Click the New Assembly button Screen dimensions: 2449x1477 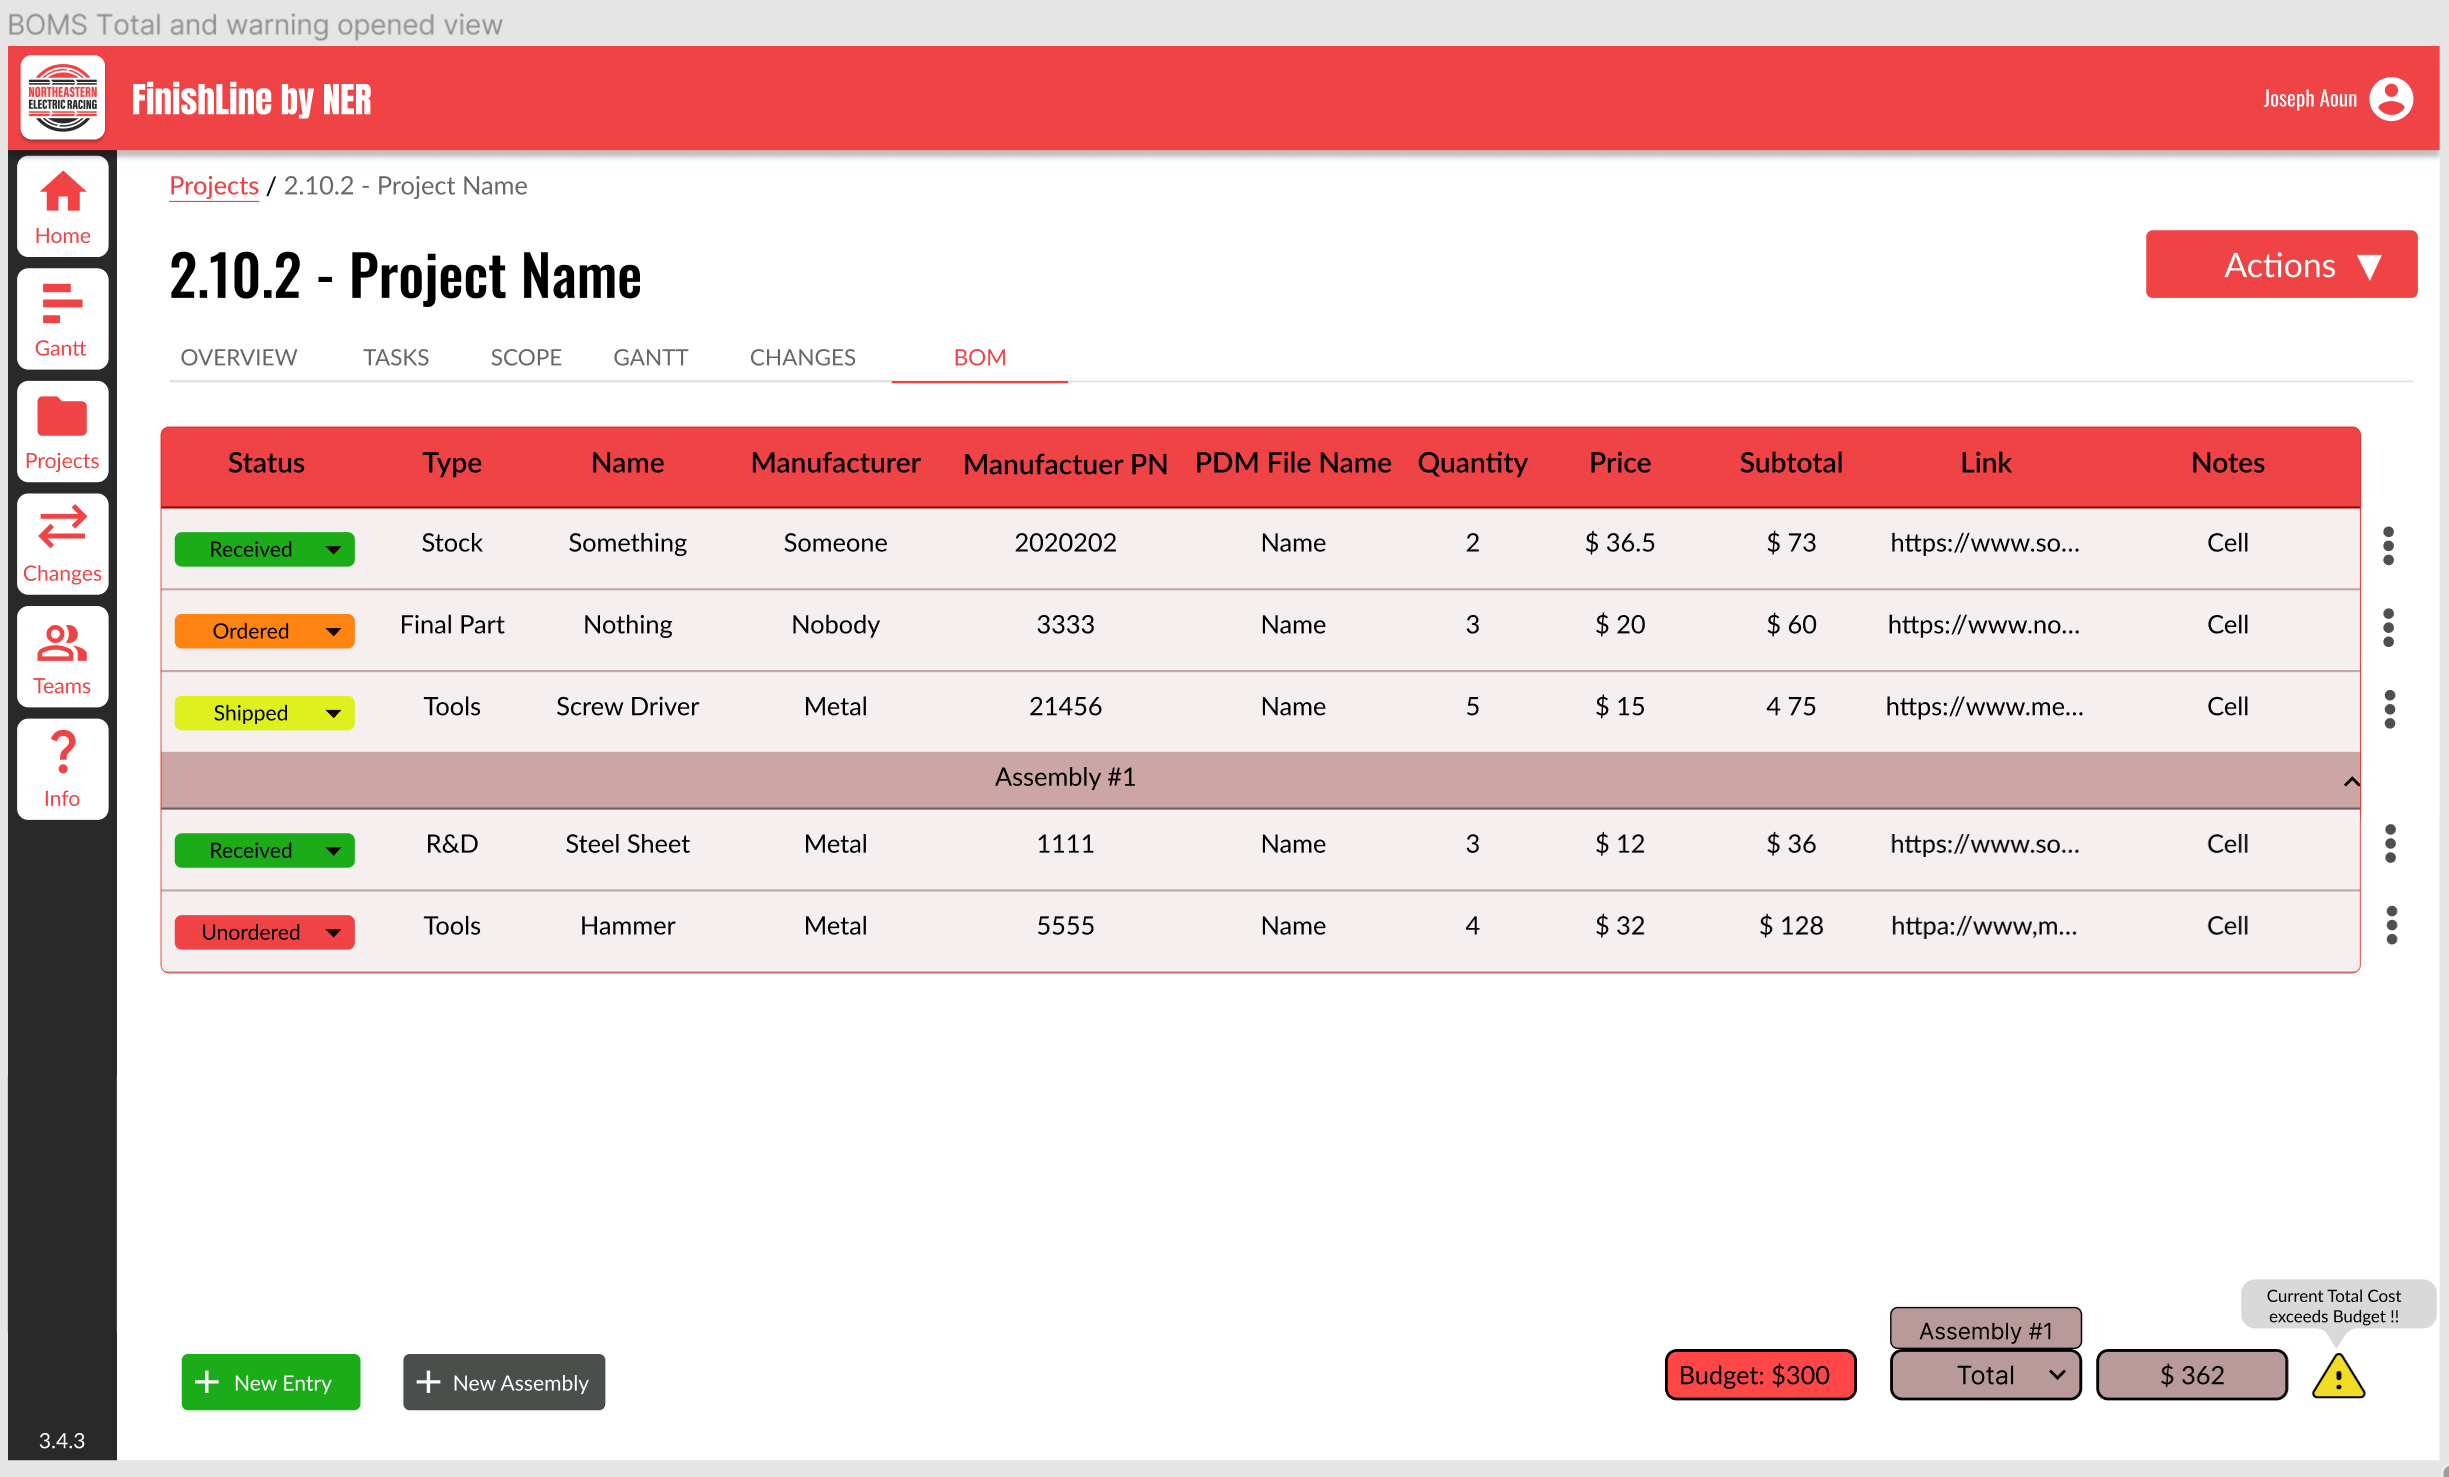(503, 1382)
